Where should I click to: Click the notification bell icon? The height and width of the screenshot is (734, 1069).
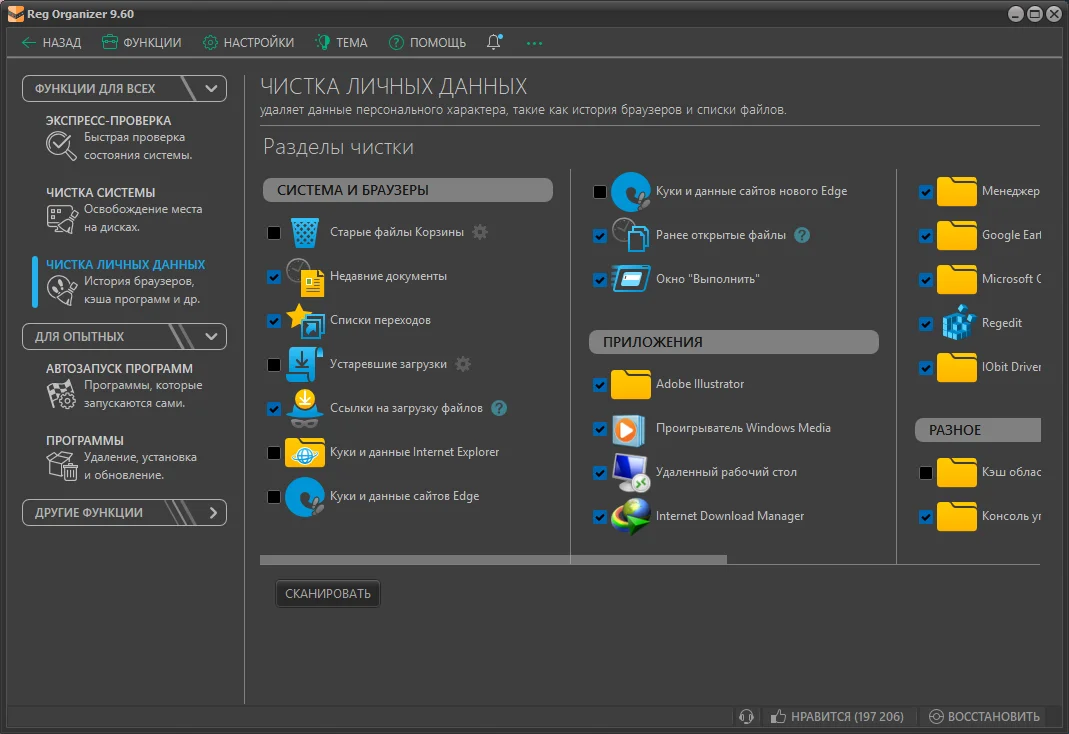coord(494,42)
